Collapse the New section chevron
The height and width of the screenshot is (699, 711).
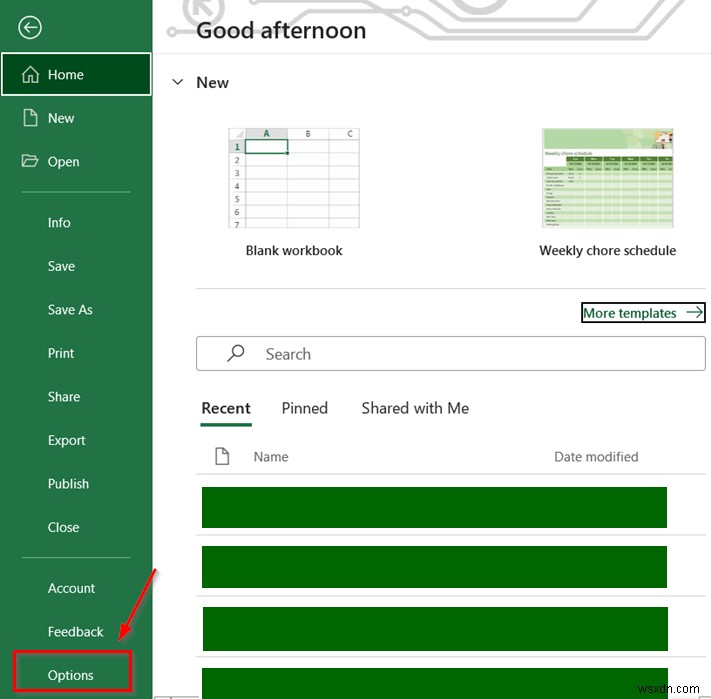click(x=178, y=82)
